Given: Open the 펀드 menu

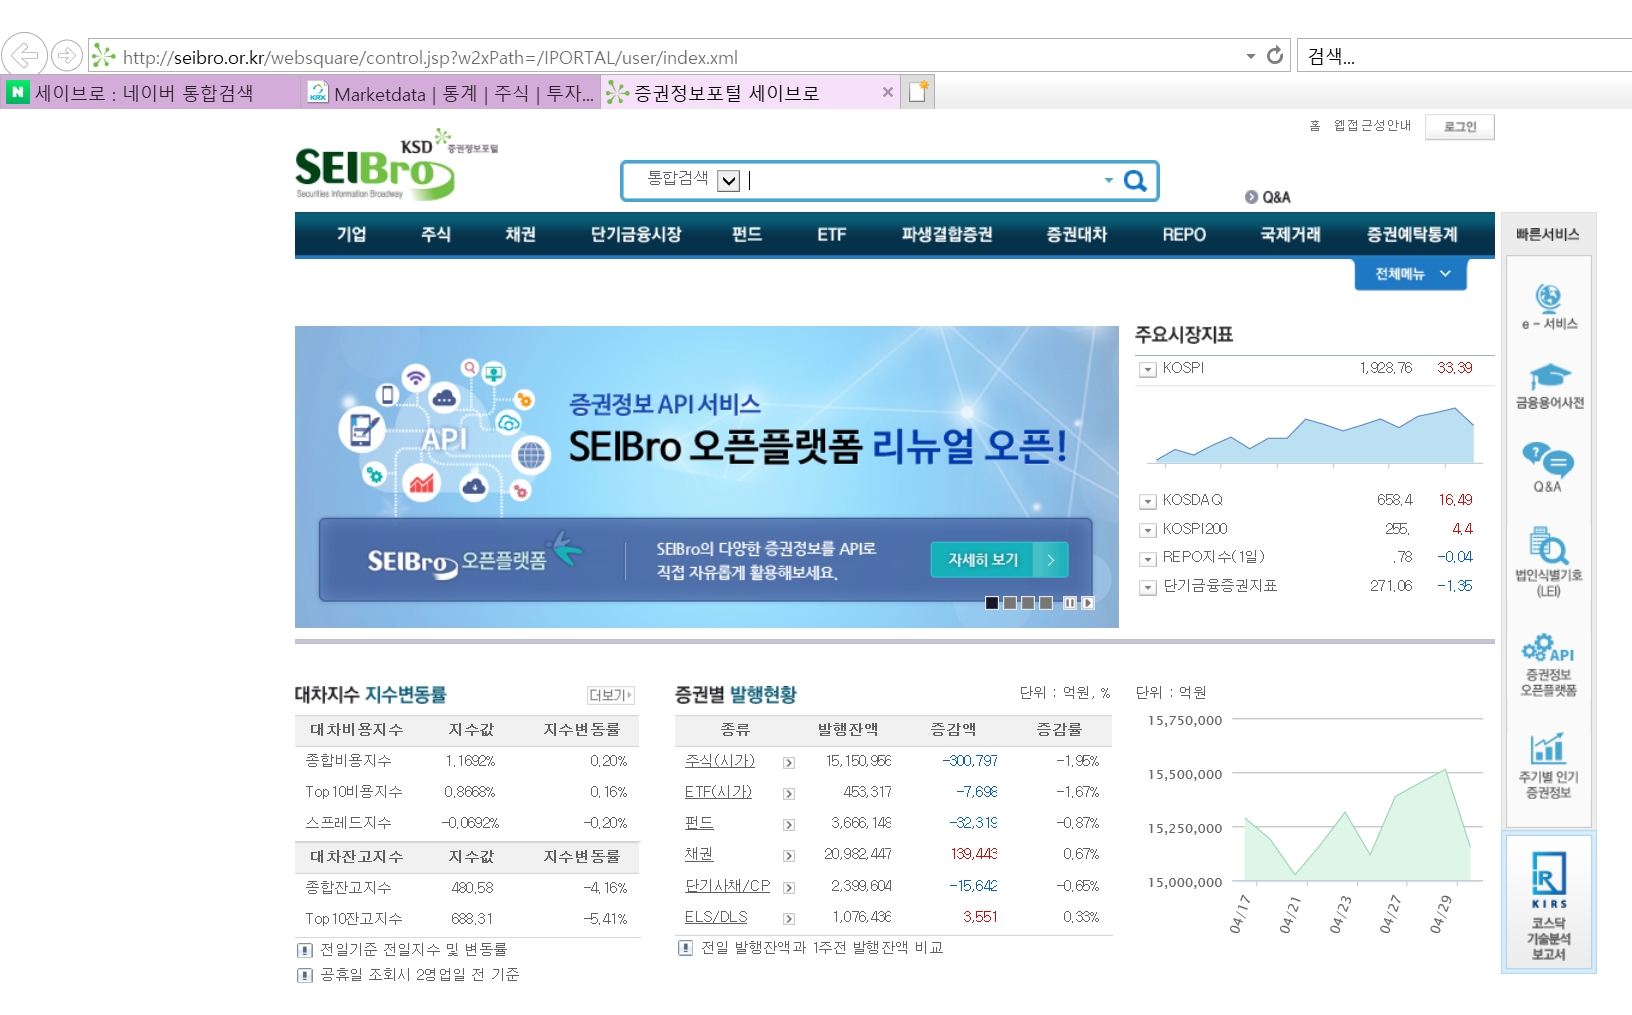Looking at the screenshot, I should (747, 234).
